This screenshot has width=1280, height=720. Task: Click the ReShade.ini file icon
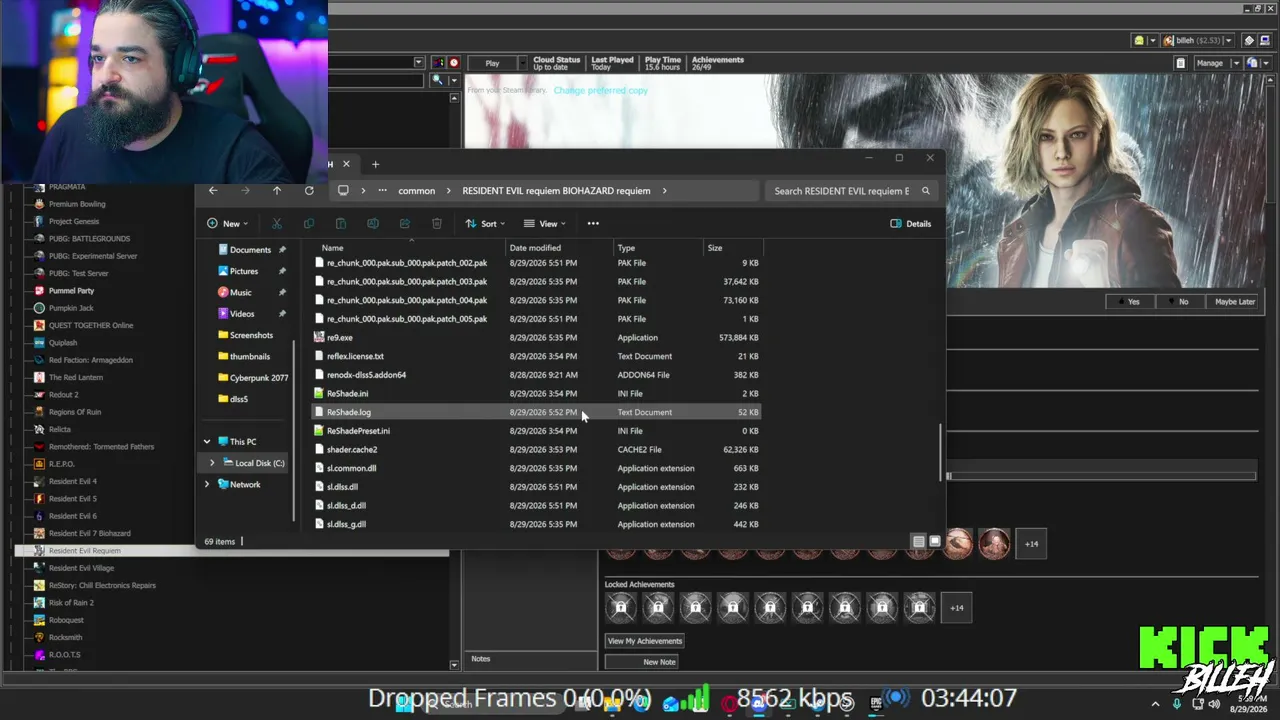click(319, 394)
